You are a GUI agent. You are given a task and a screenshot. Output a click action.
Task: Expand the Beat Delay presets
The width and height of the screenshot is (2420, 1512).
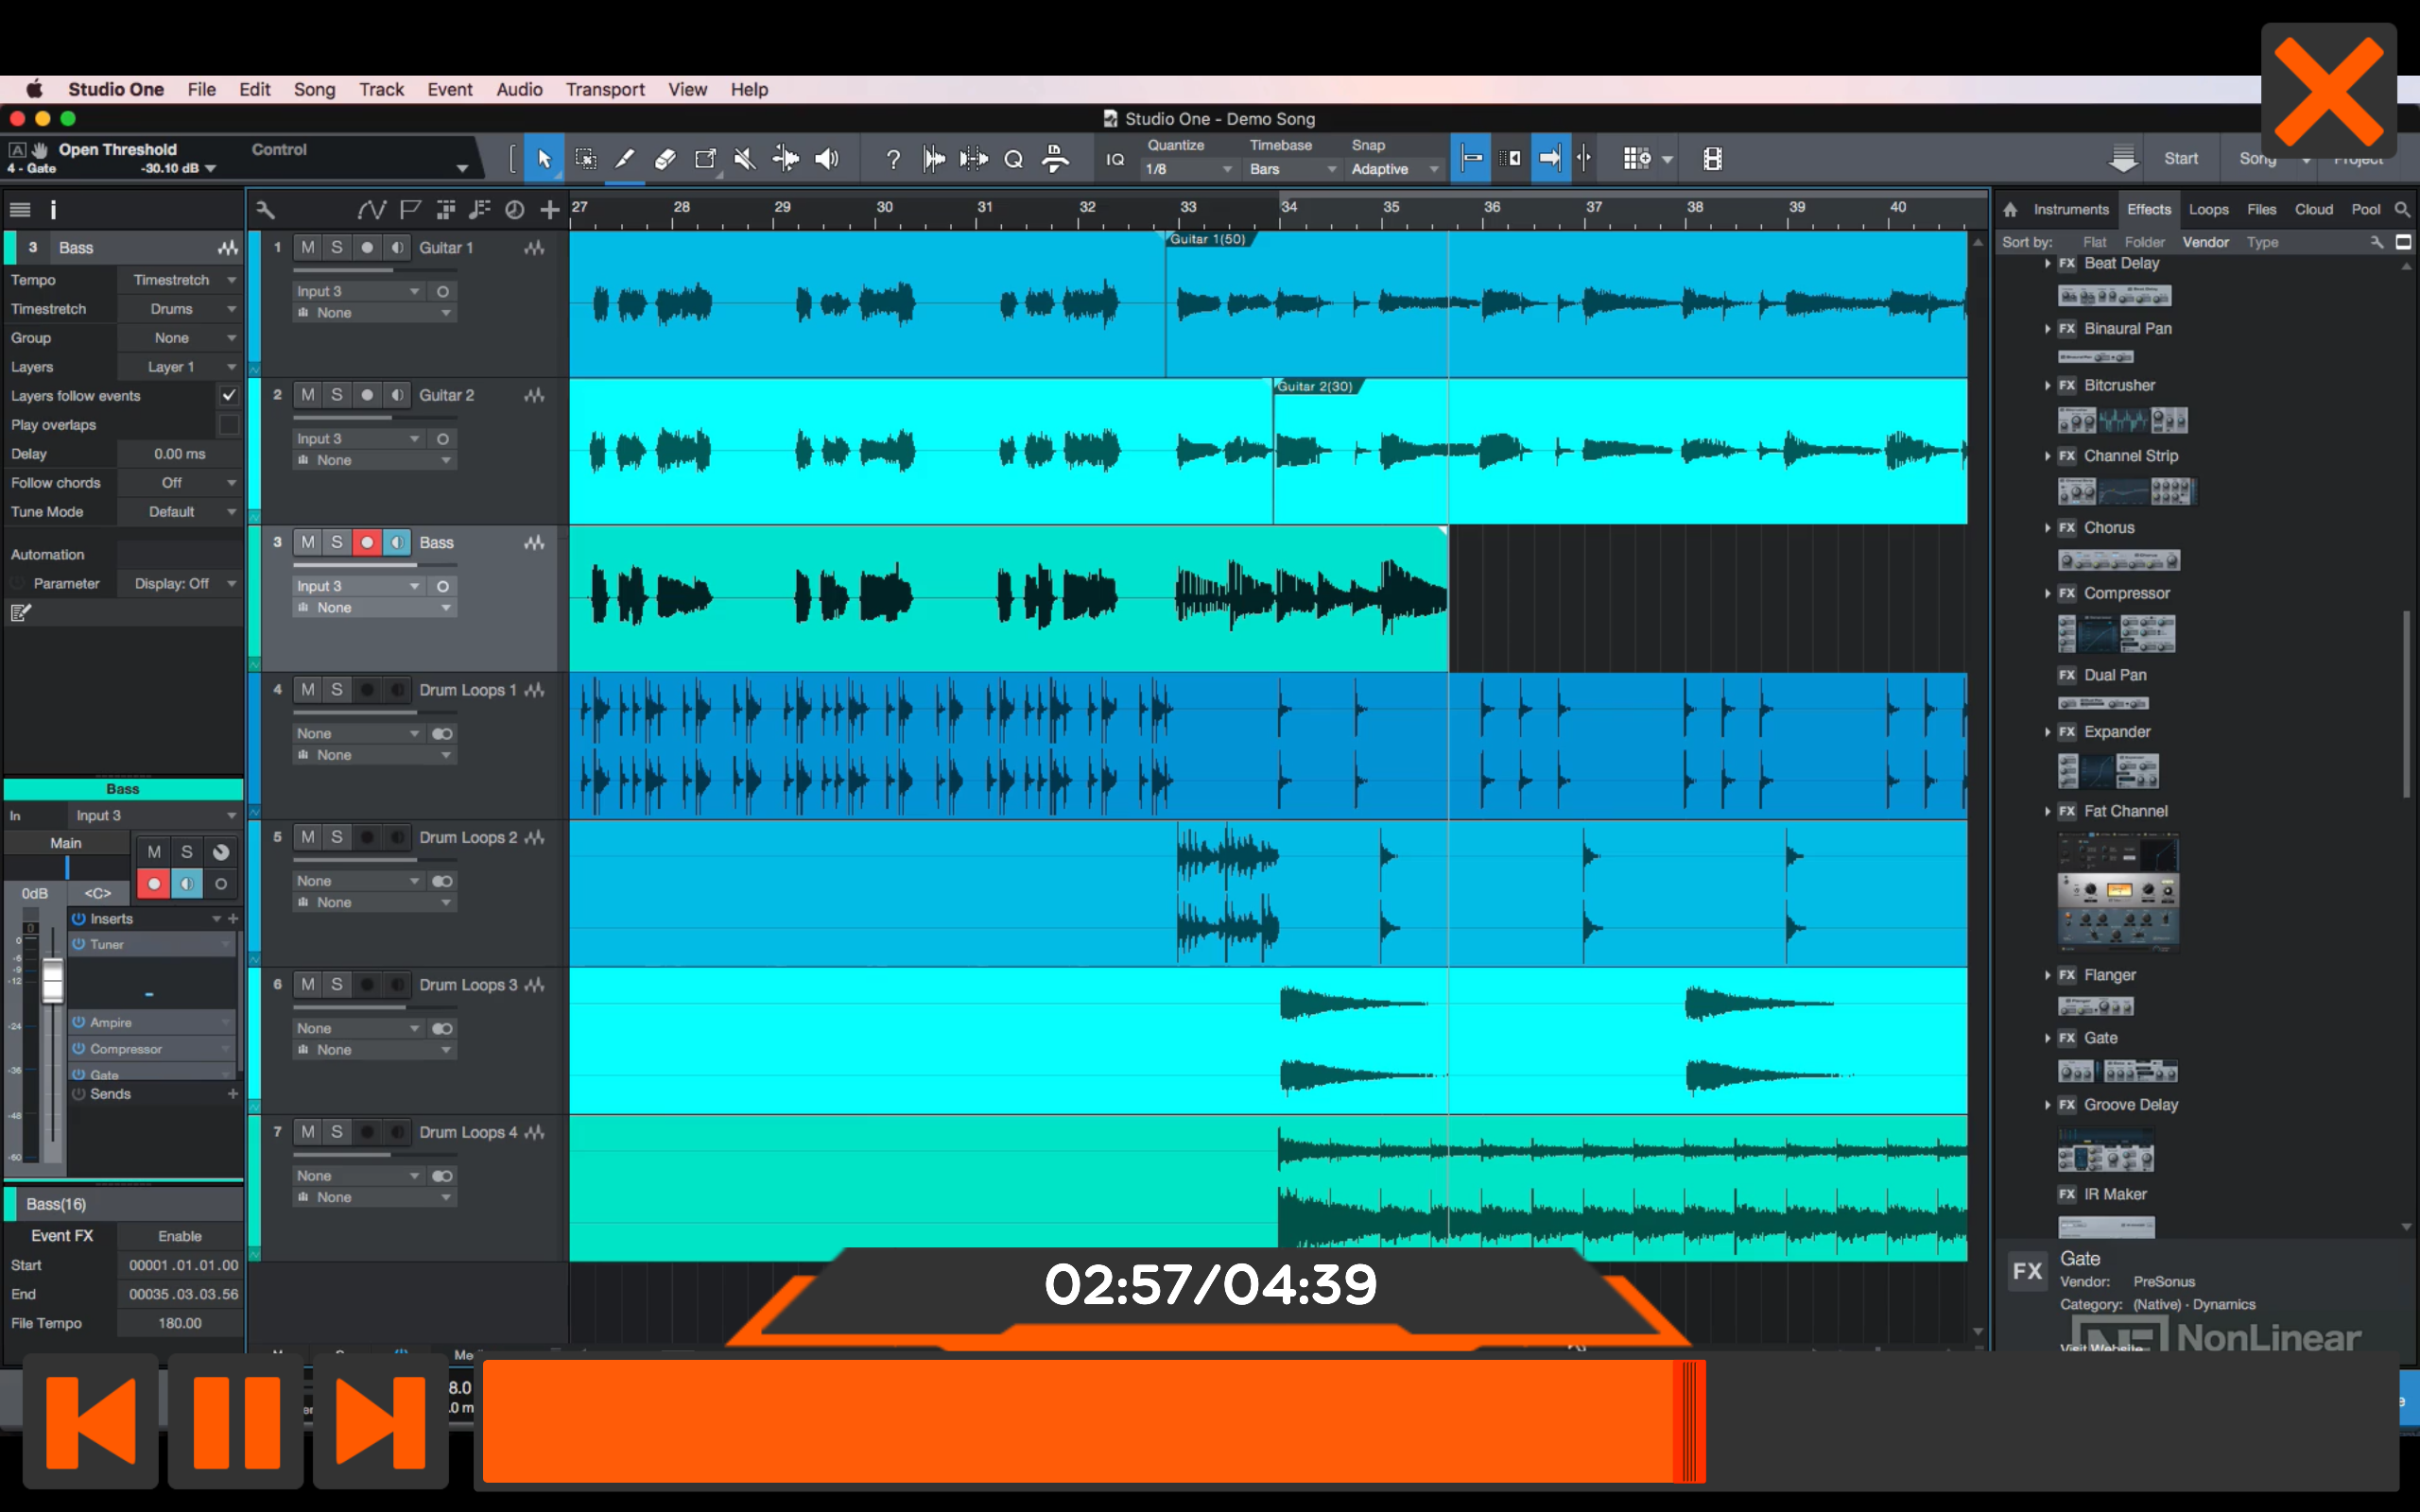pyautogui.click(x=2047, y=264)
